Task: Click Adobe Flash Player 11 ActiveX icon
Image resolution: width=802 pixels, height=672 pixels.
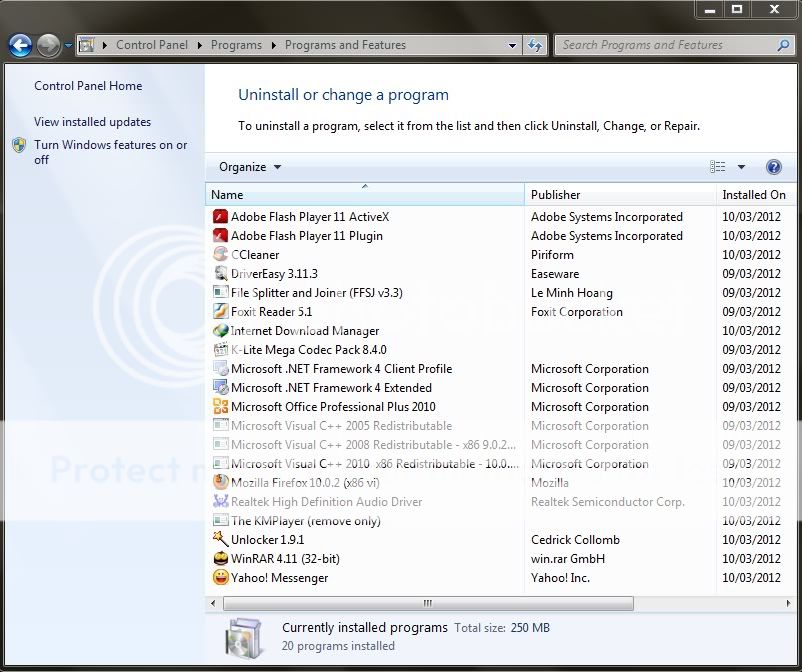Action: (x=220, y=216)
